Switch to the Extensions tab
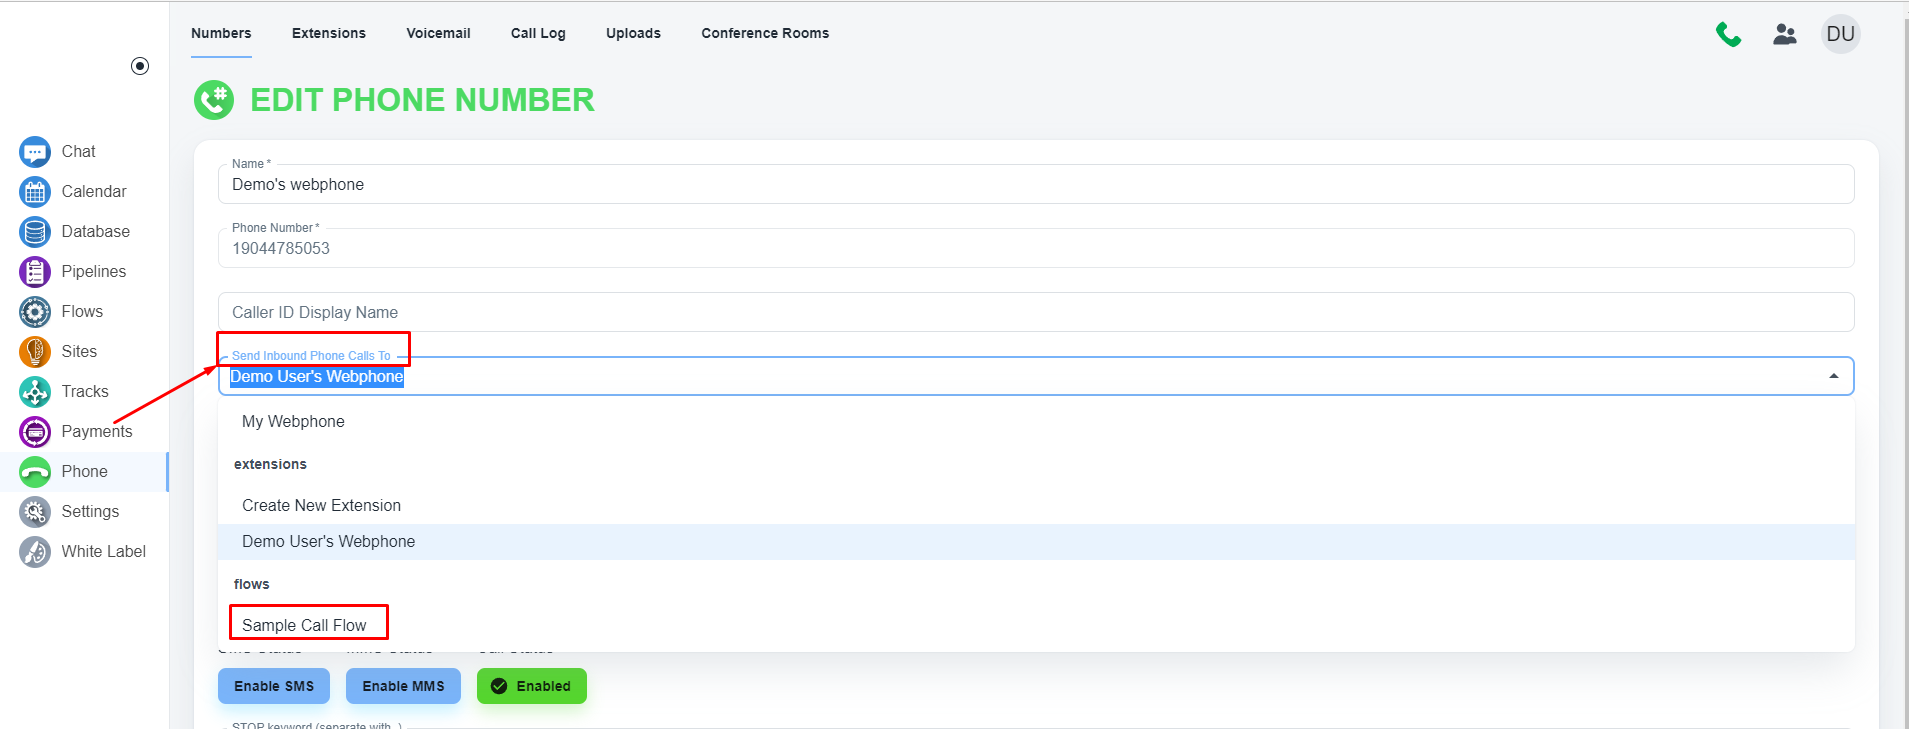The image size is (1909, 729). tap(328, 33)
